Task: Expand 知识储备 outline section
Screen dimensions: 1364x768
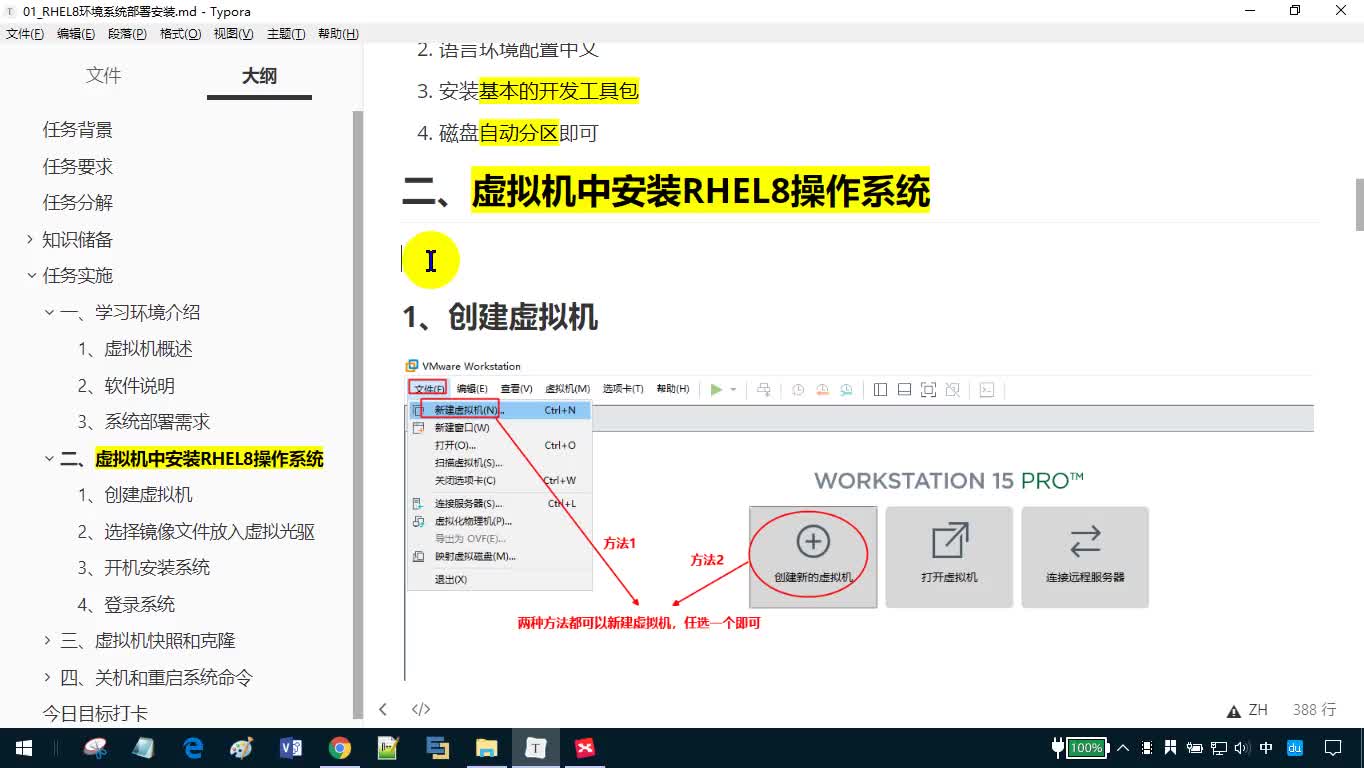Action: (30, 240)
